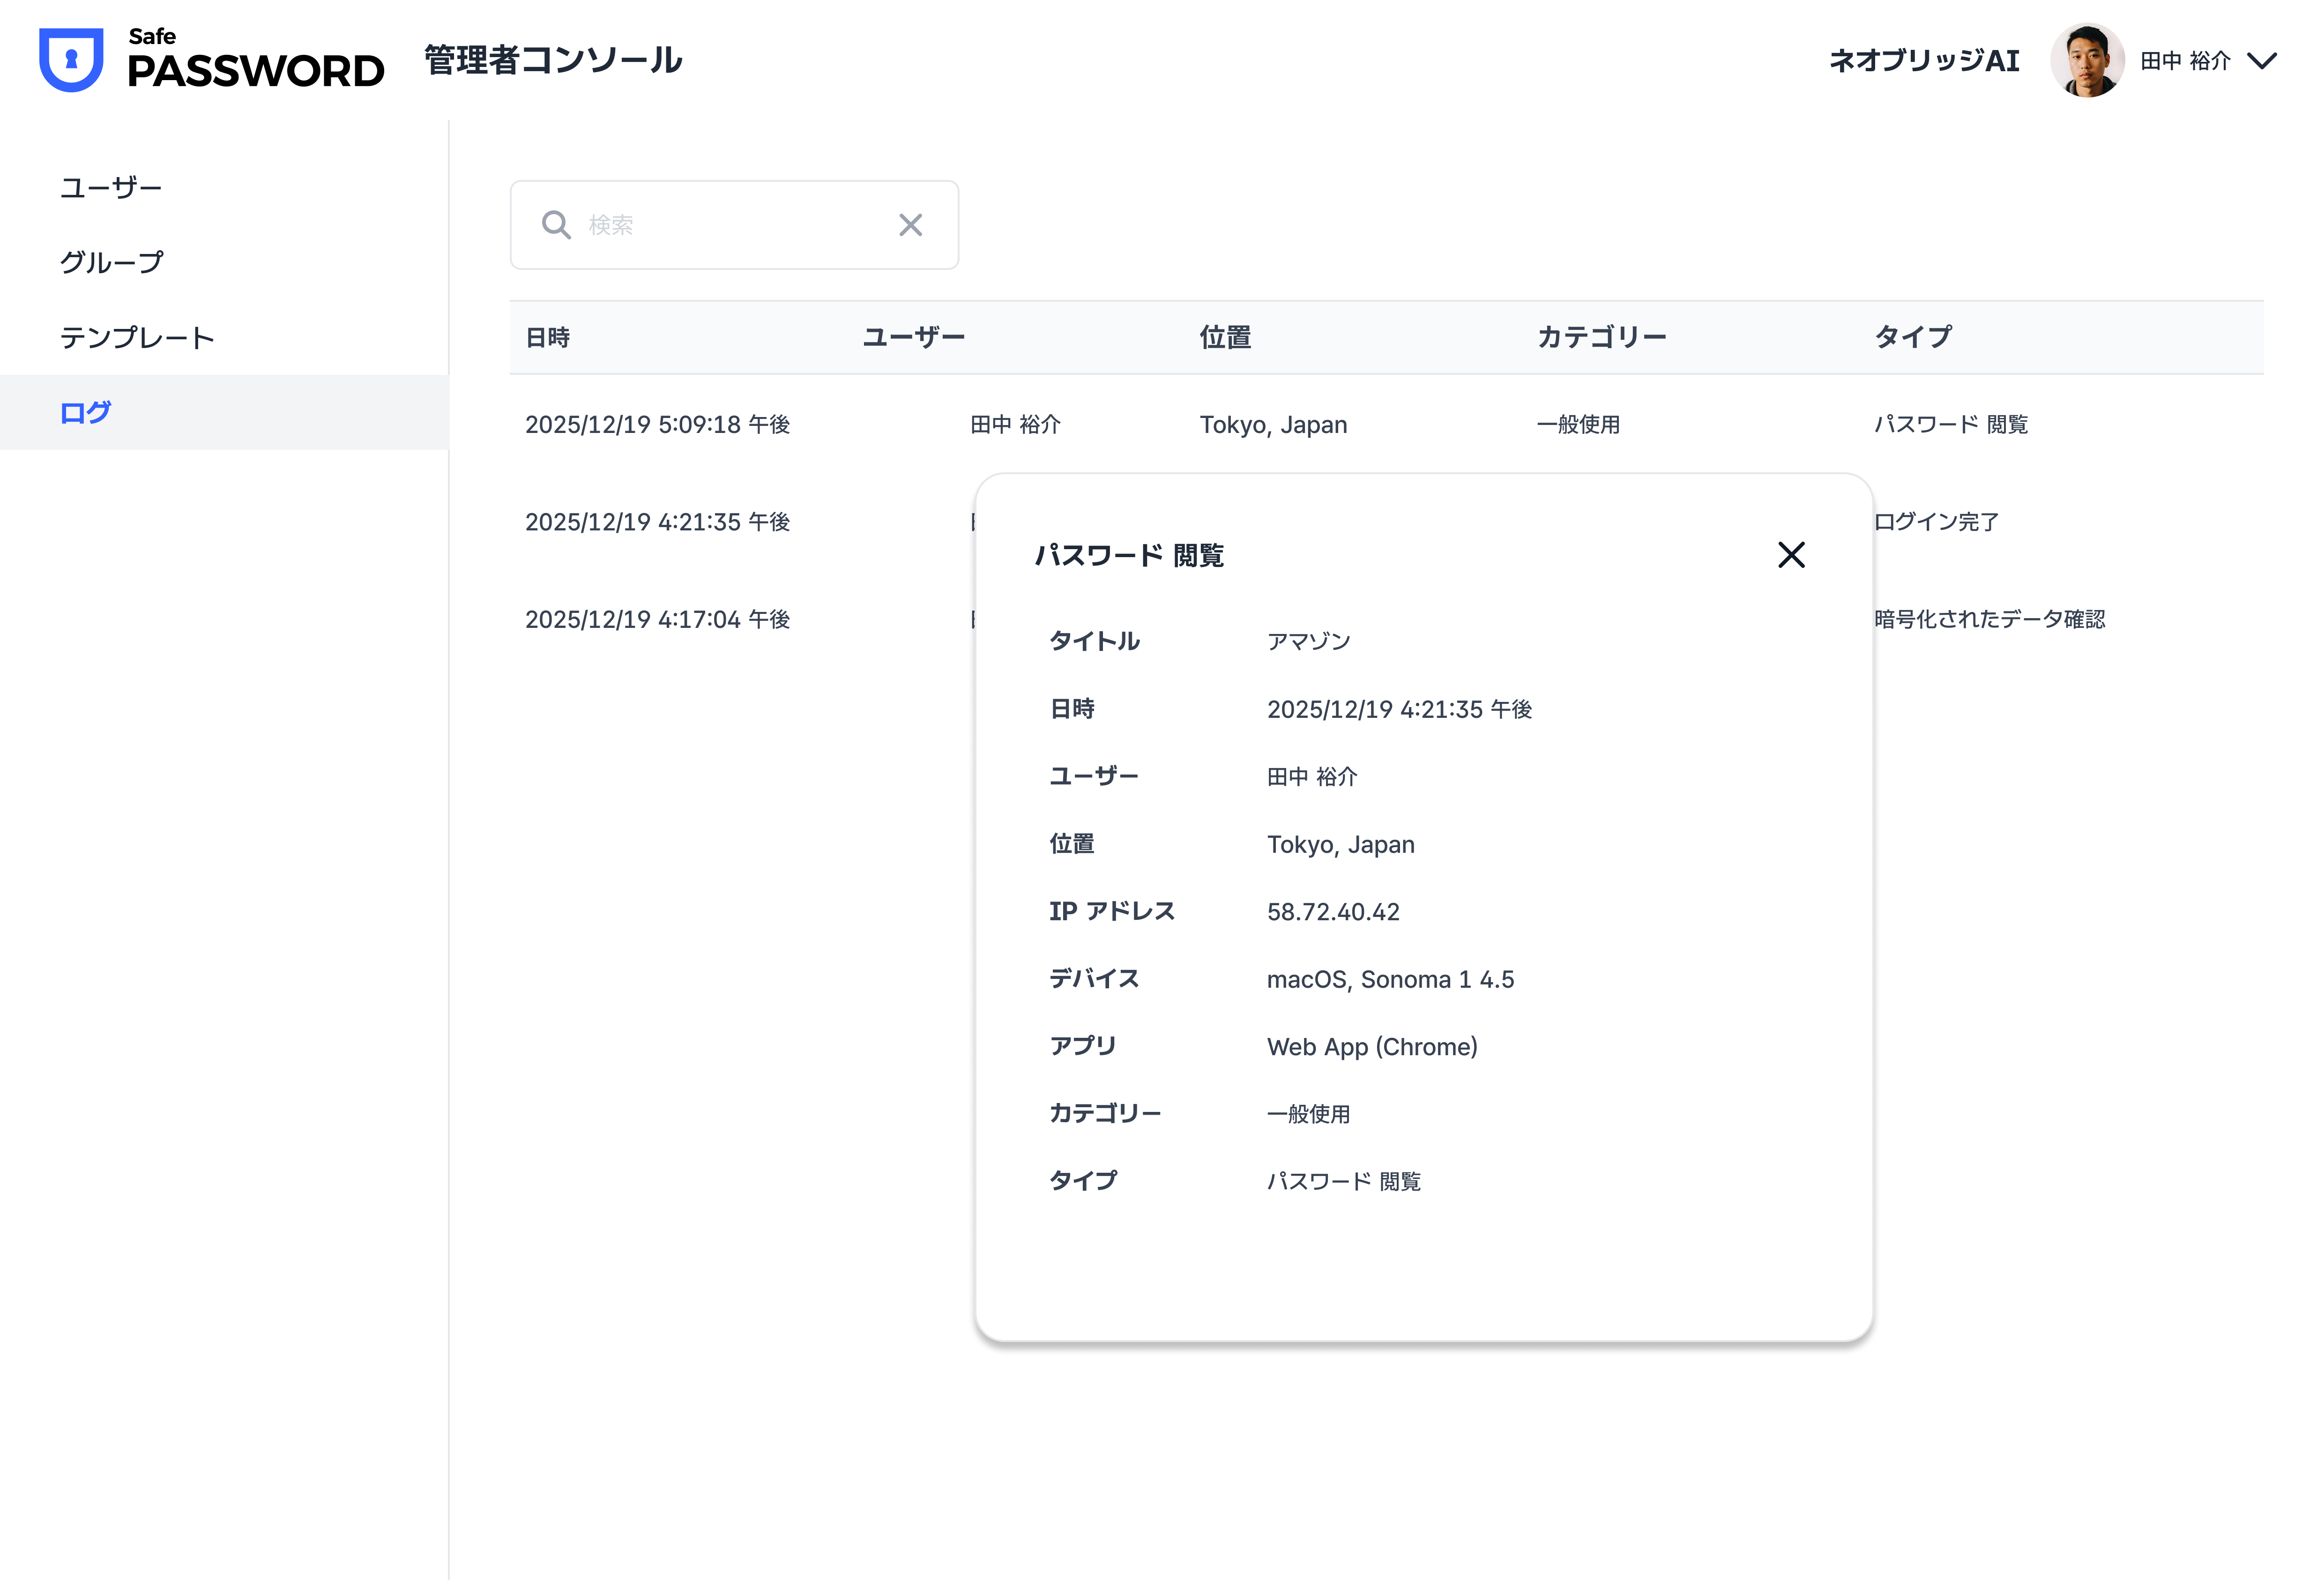Open the 5:09:18 午後 log row
This screenshot has width=2324, height=1580.
[1386, 424]
